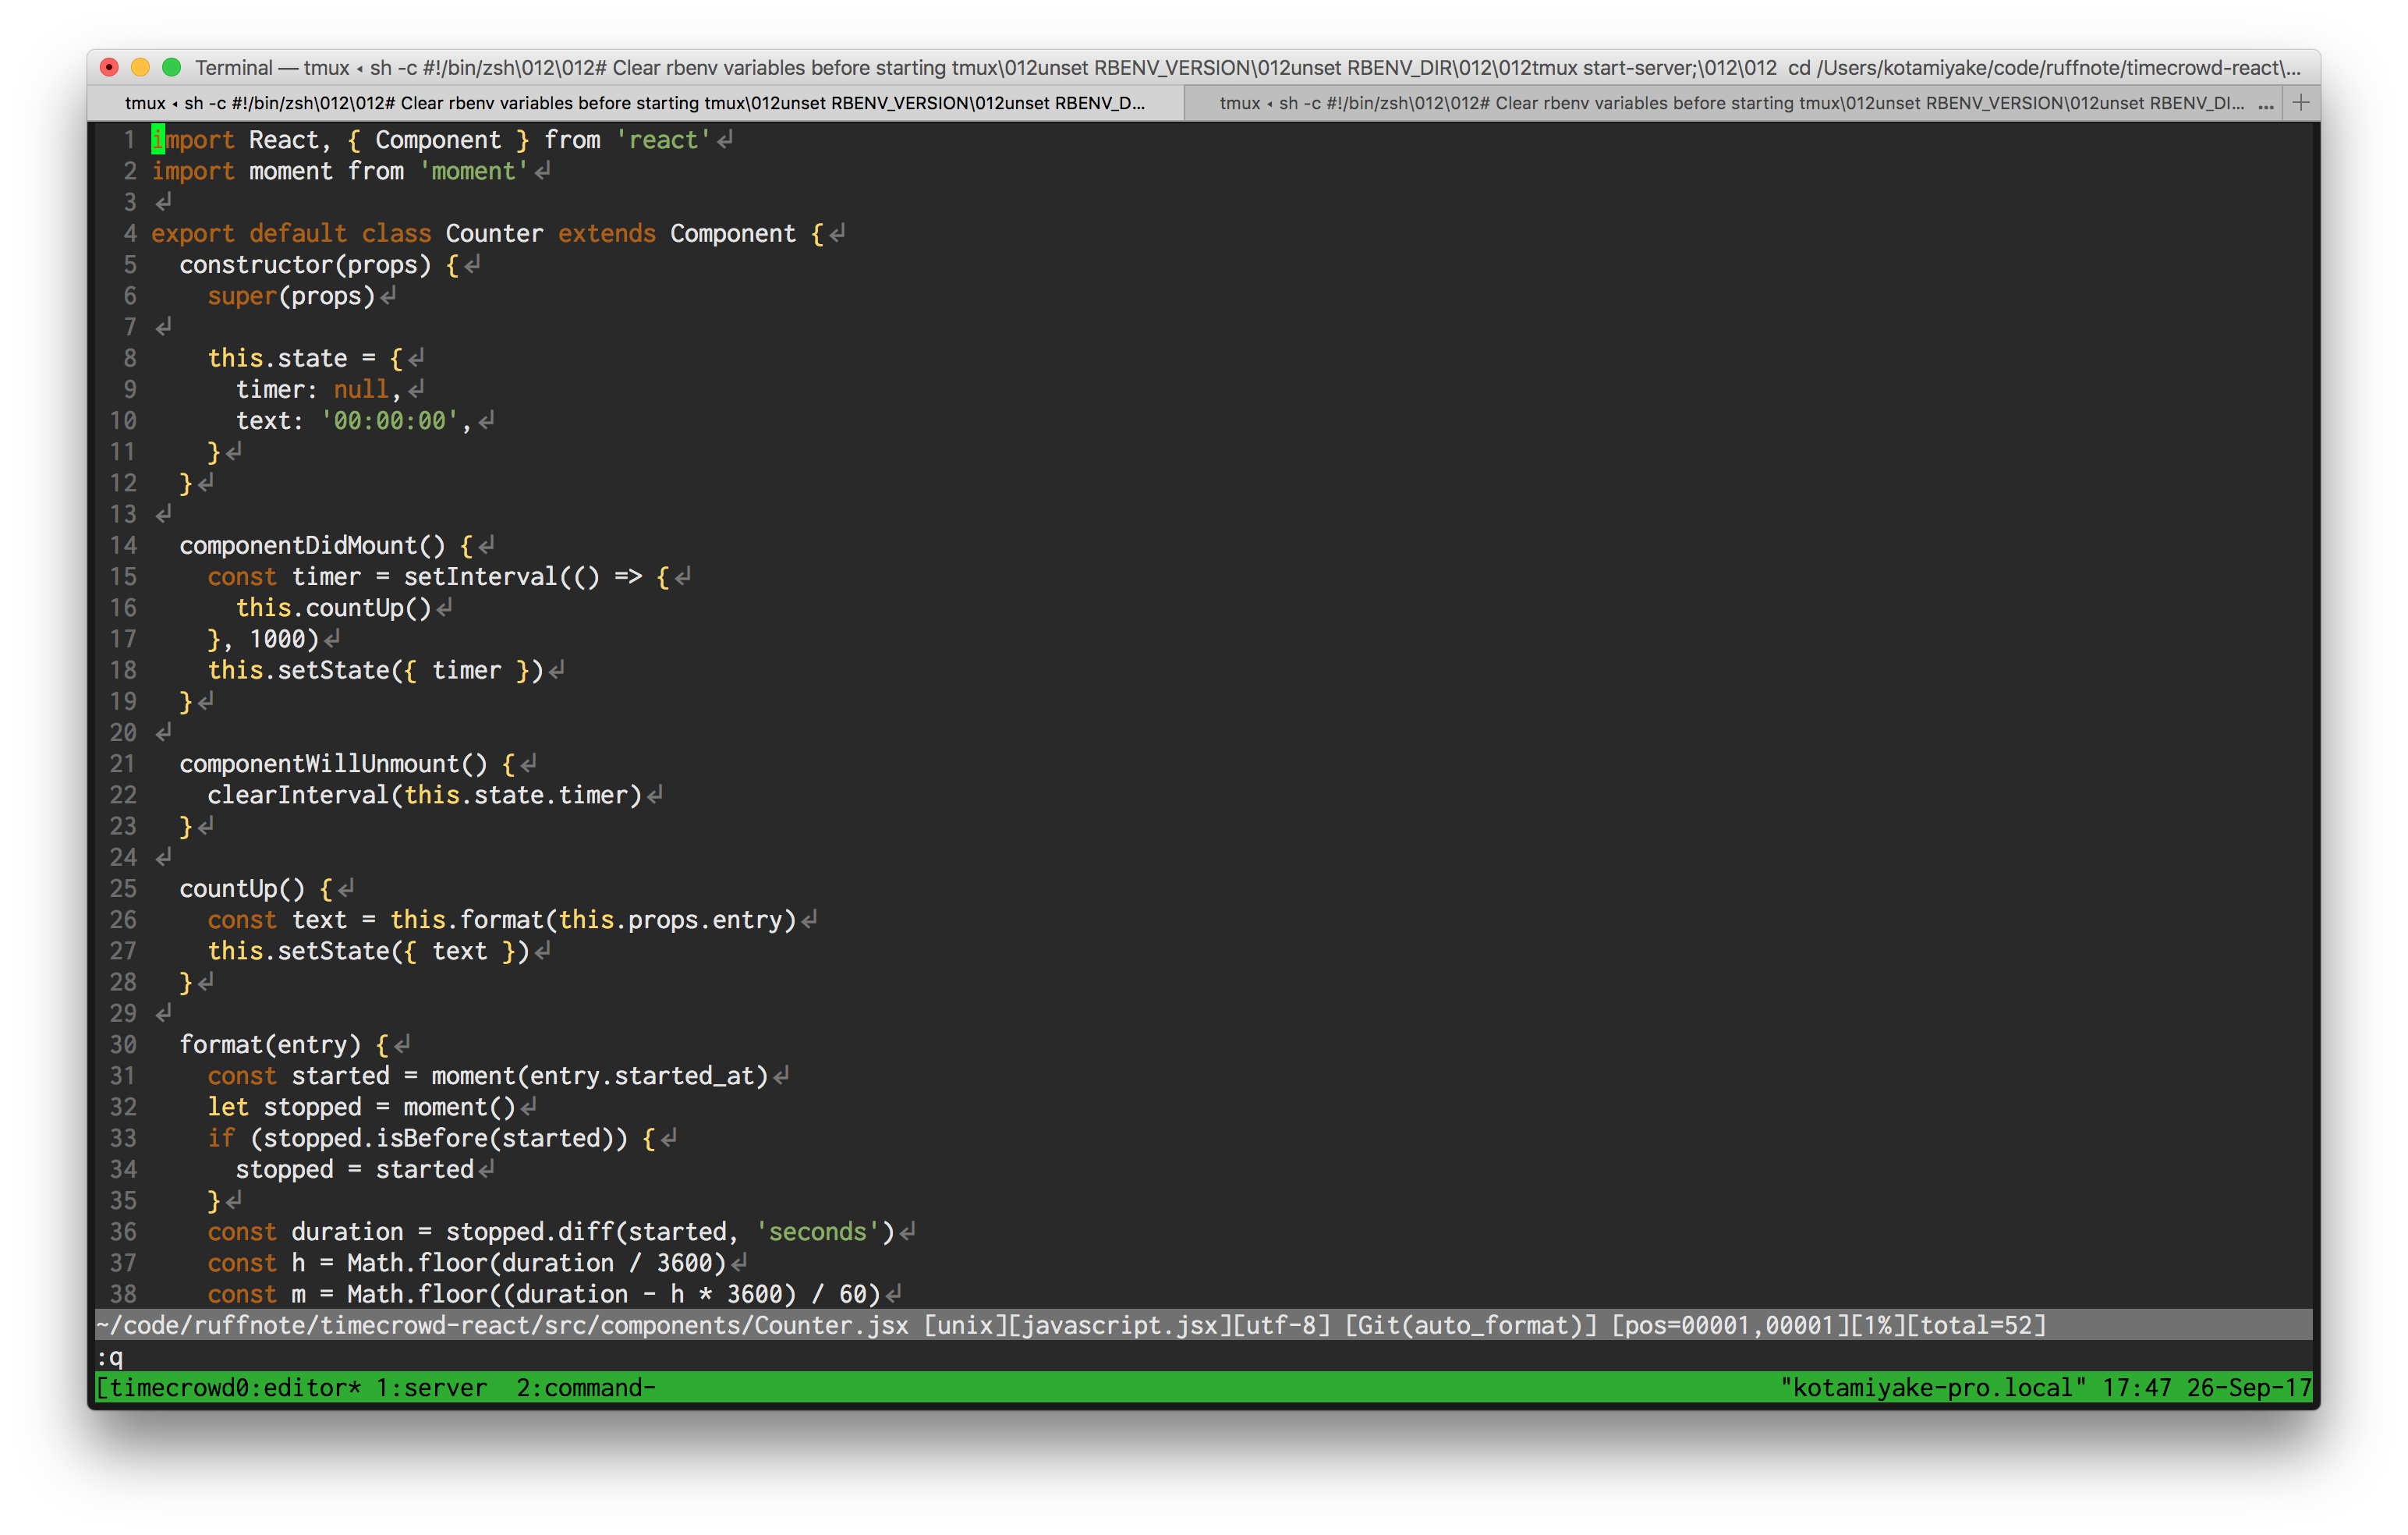Select tmux window 2:command in status bar
The width and height of the screenshot is (2408, 1535).
pyautogui.click(x=586, y=1388)
